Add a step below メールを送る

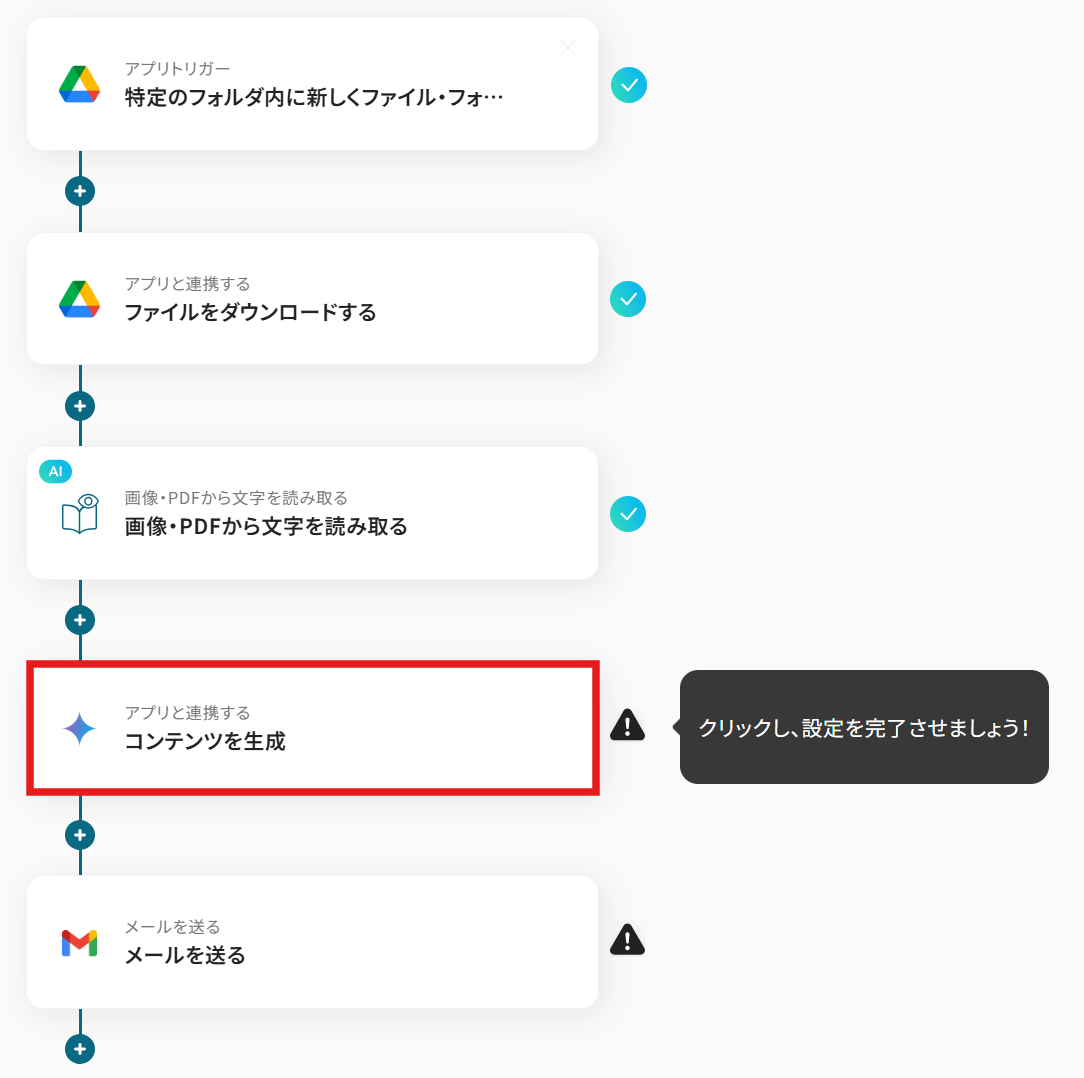[x=80, y=1049]
